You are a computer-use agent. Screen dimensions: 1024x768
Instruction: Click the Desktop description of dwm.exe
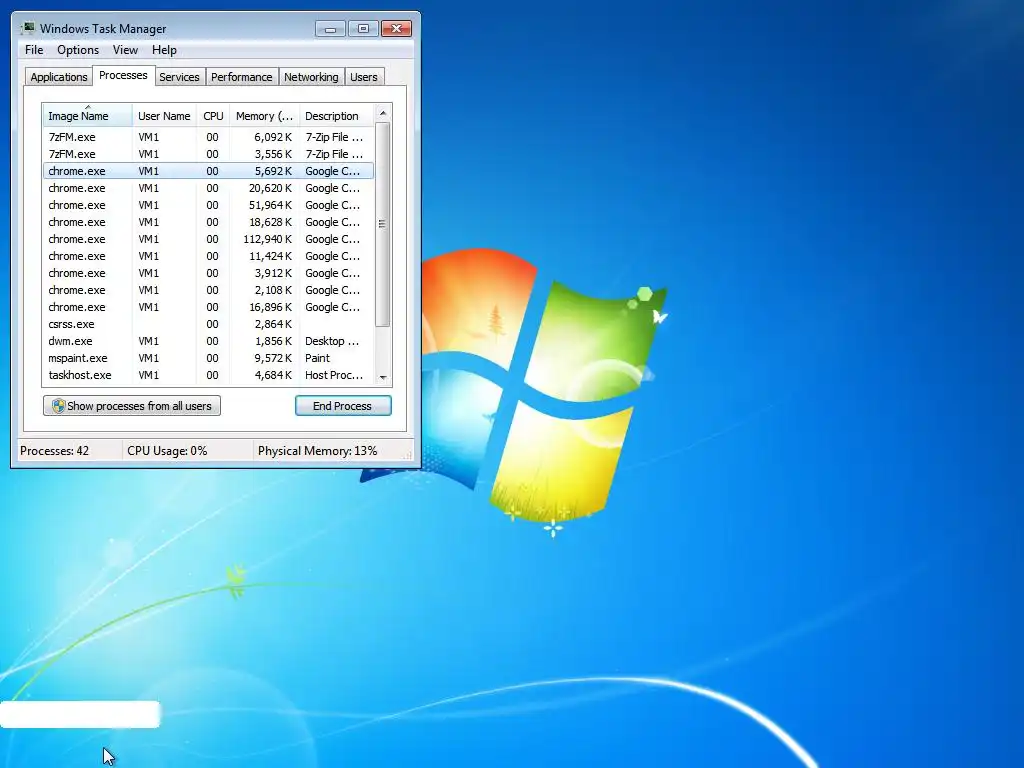pyautogui.click(x=332, y=341)
